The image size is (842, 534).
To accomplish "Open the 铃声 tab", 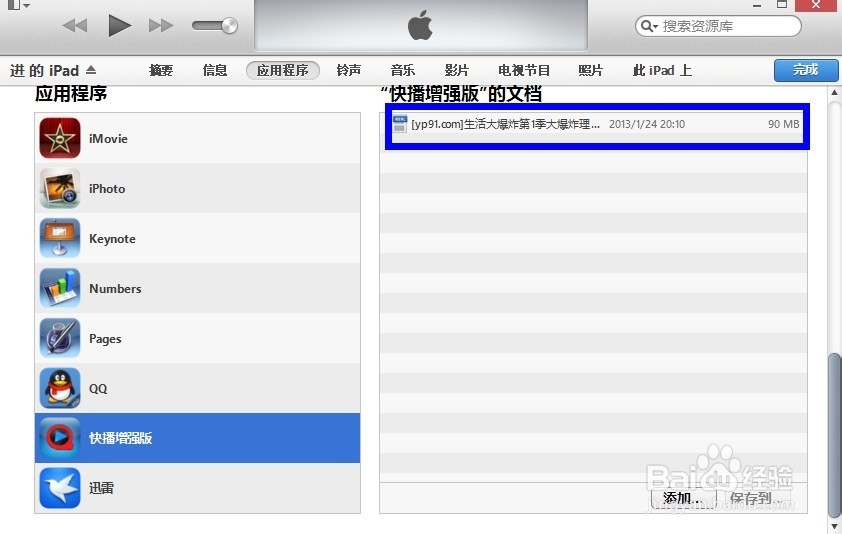I will coord(349,70).
